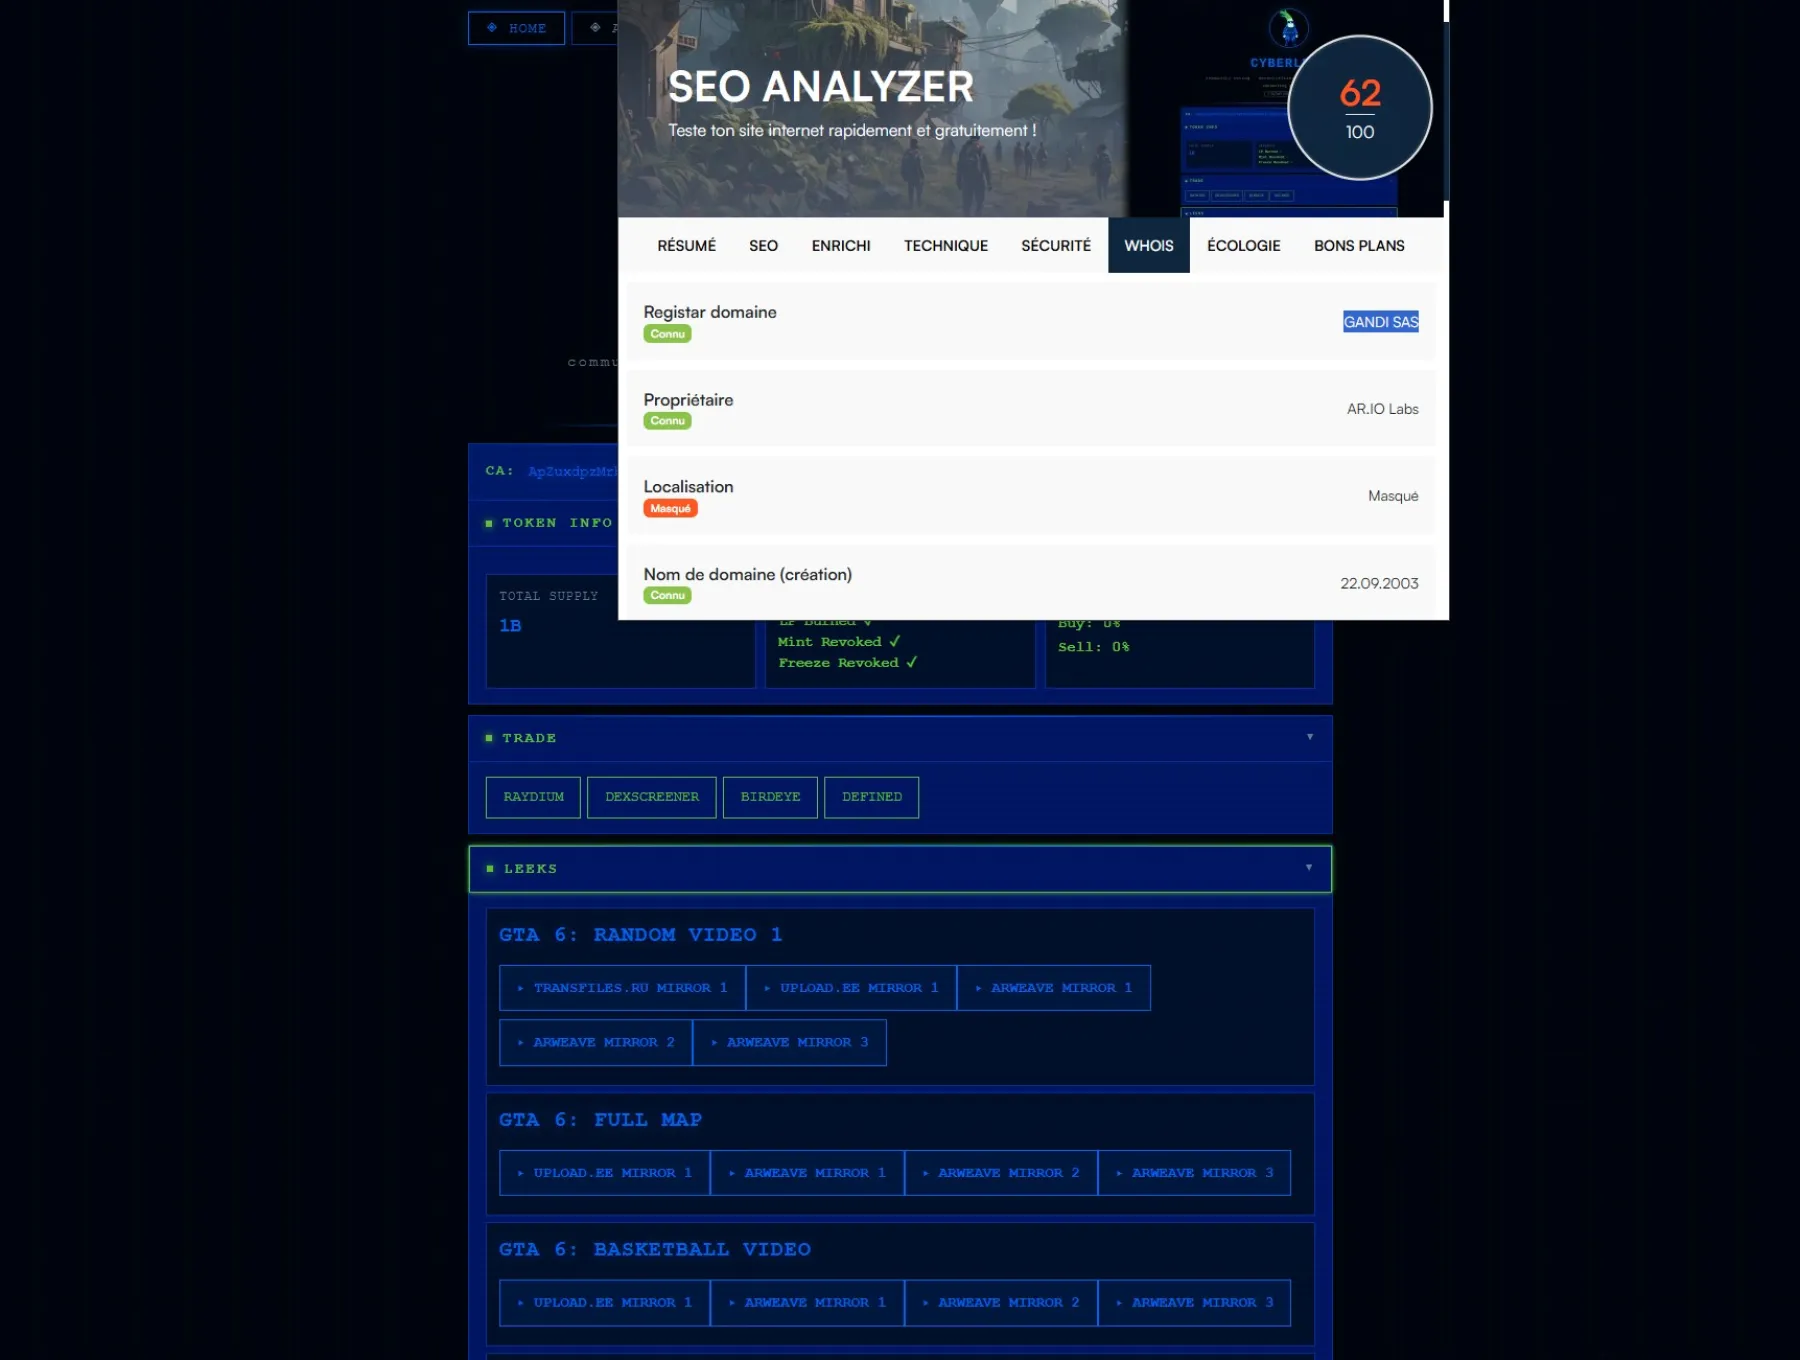Click the SEO Analyzer tagline starting 'Teste ton site'

[x=852, y=131]
